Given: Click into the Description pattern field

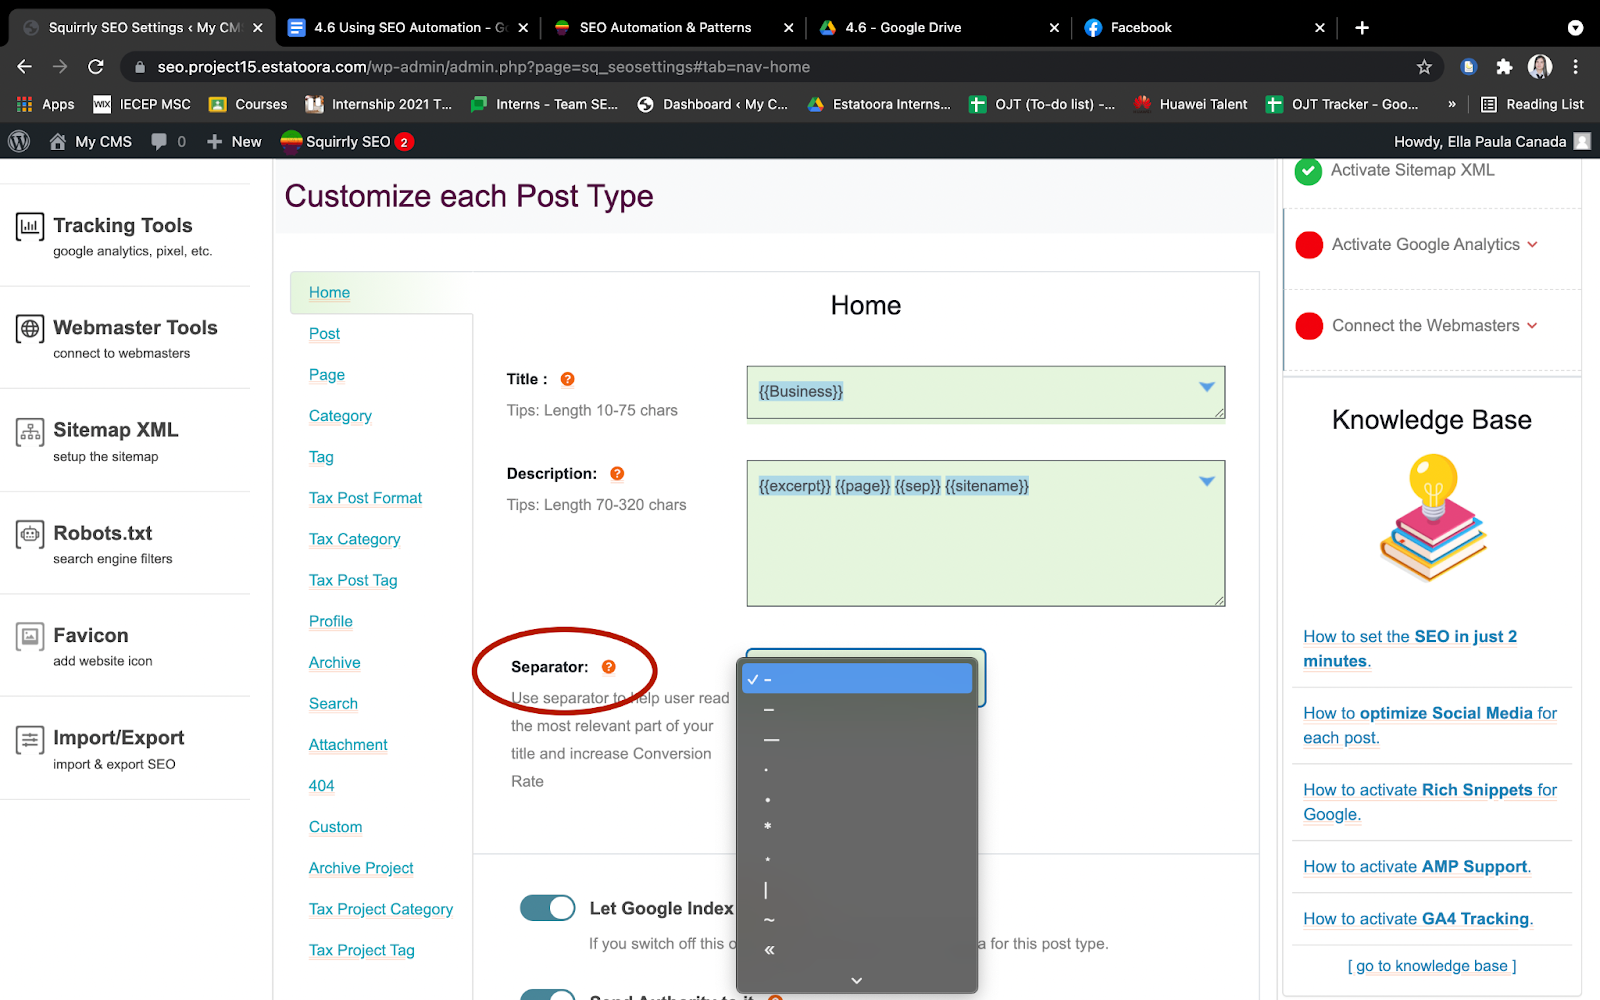Looking at the screenshot, I should [986, 533].
